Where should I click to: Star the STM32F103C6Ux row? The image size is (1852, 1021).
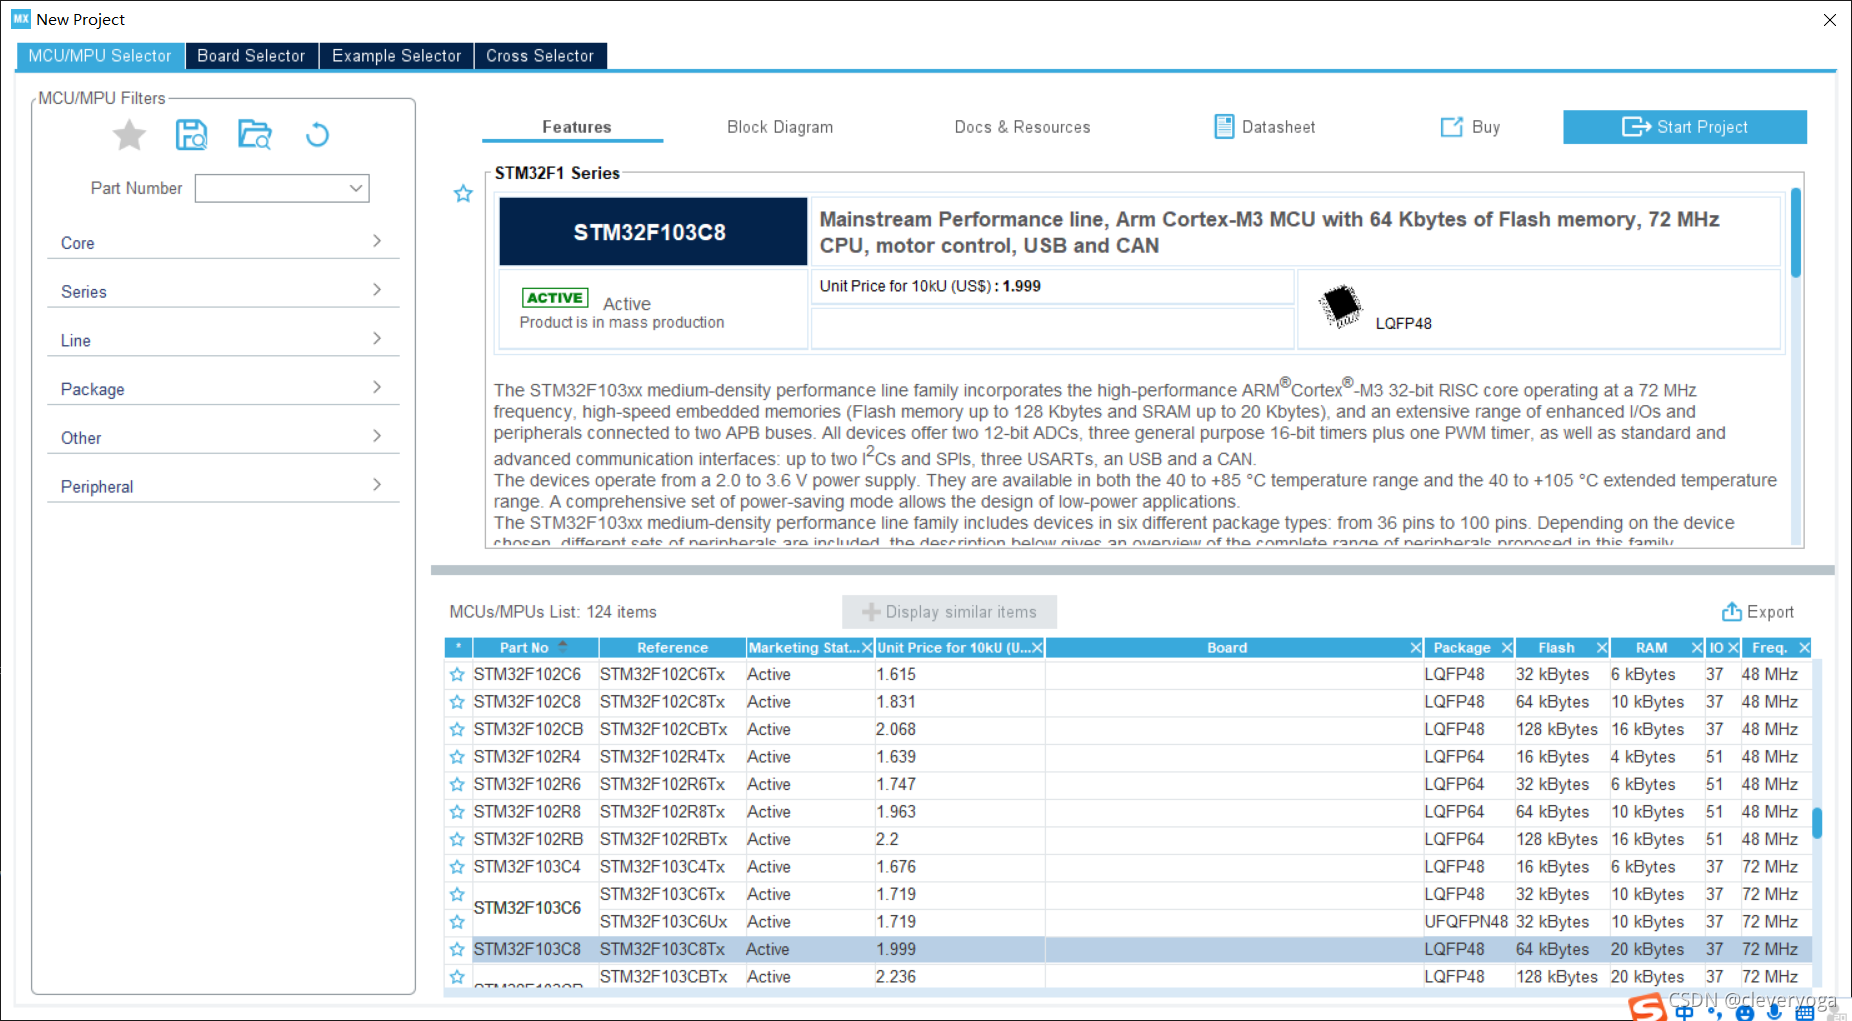457,922
